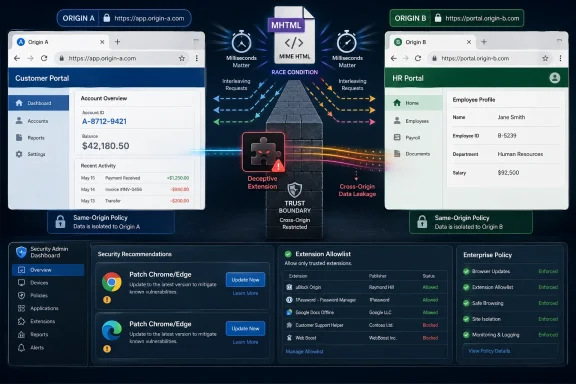576x384 pixels.
Task: Select the Customer Support Helper blocked row
Action: click(365, 325)
